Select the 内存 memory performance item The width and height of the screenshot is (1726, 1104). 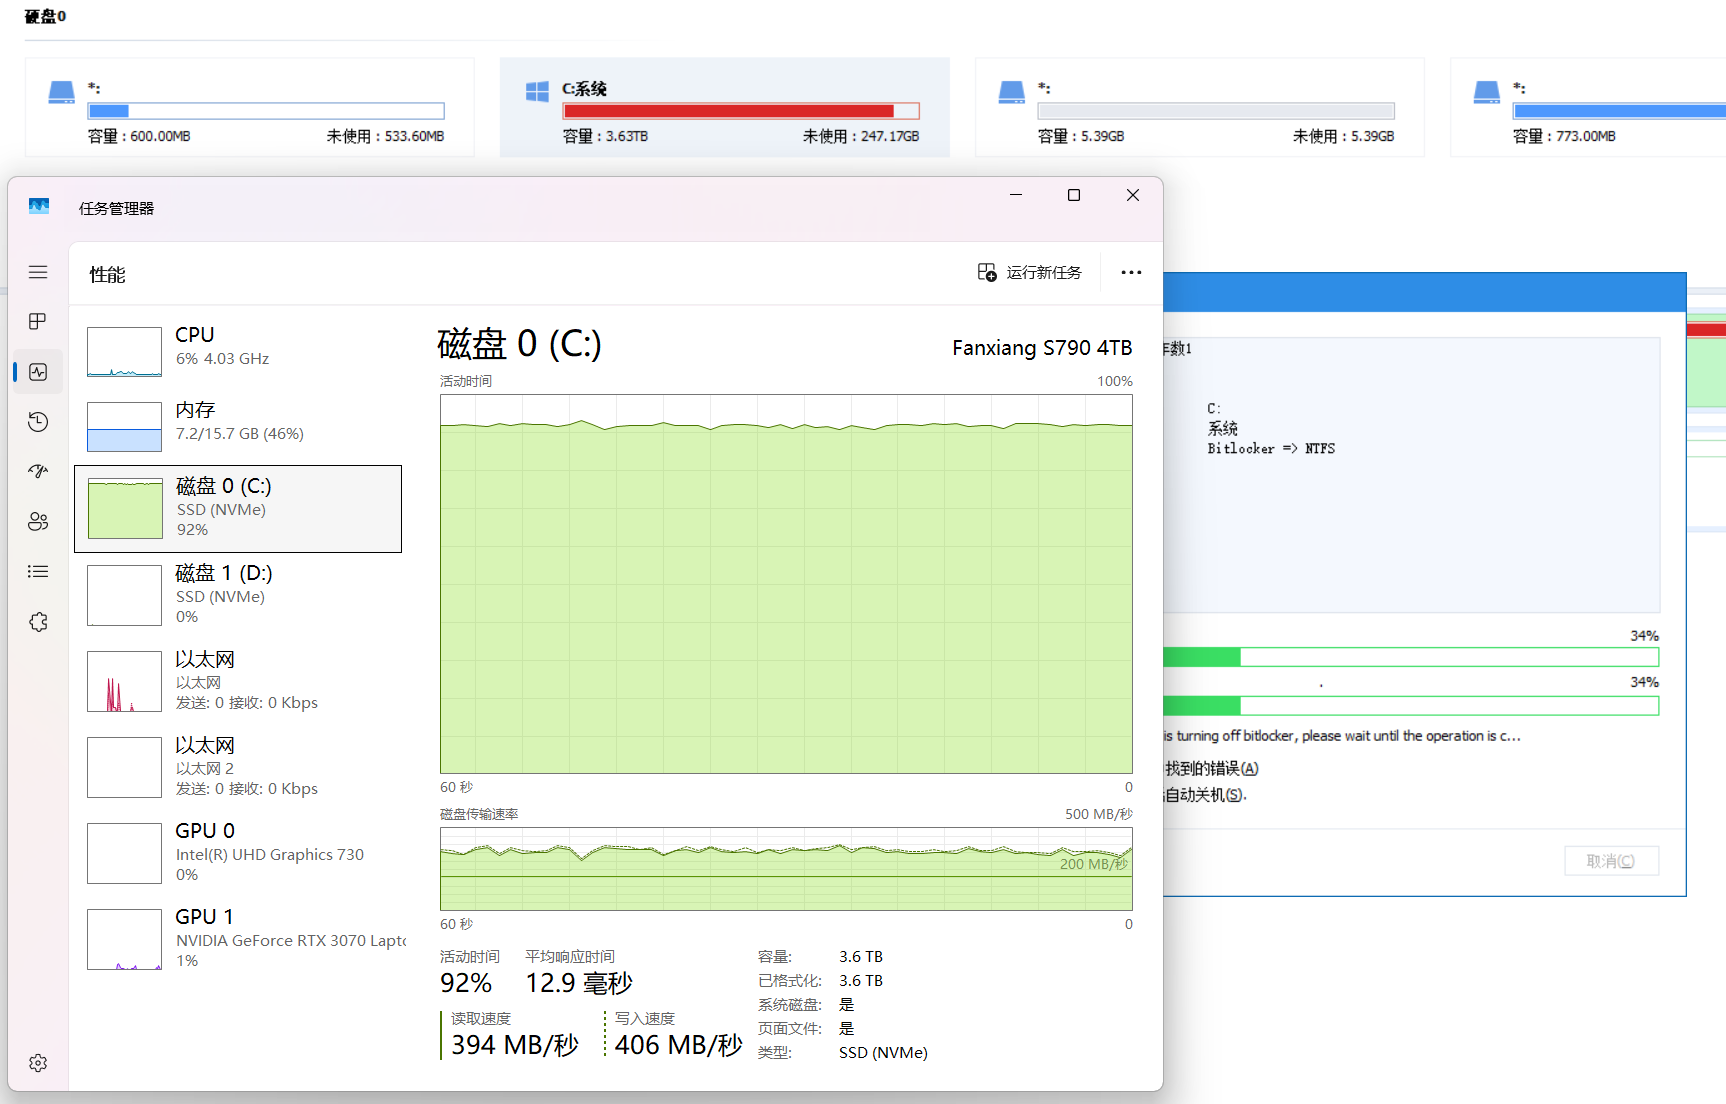tap(238, 425)
